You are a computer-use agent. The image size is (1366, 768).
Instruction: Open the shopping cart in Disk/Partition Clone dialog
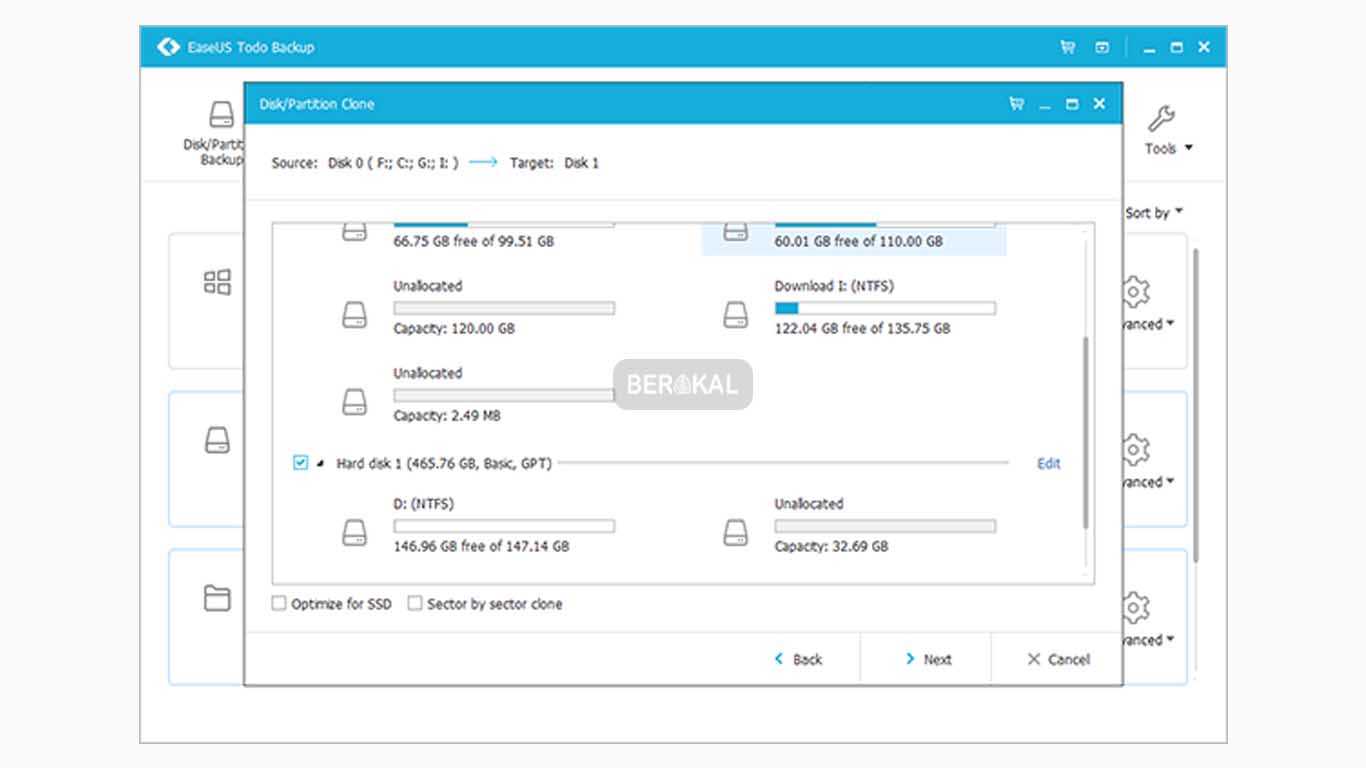pos(1017,104)
